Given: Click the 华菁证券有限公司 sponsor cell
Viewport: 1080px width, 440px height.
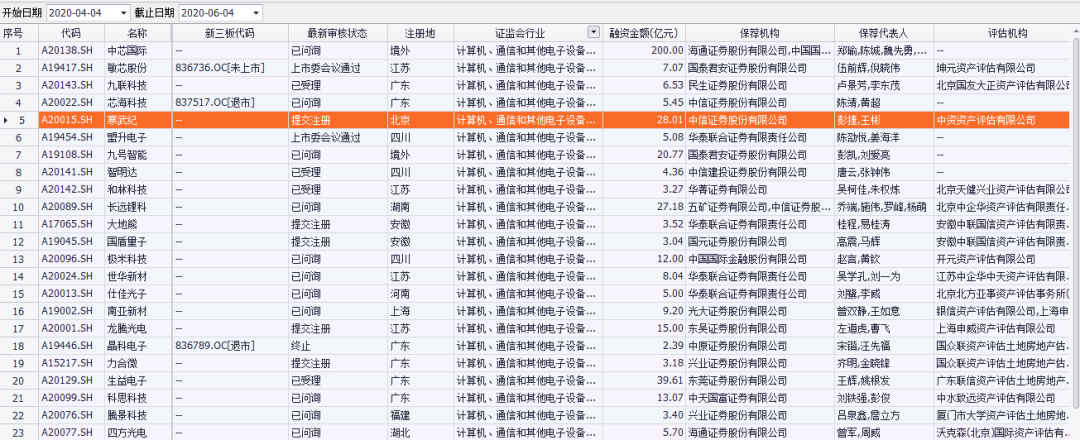Looking at the screenshot, I should click(x=760, y=189).
